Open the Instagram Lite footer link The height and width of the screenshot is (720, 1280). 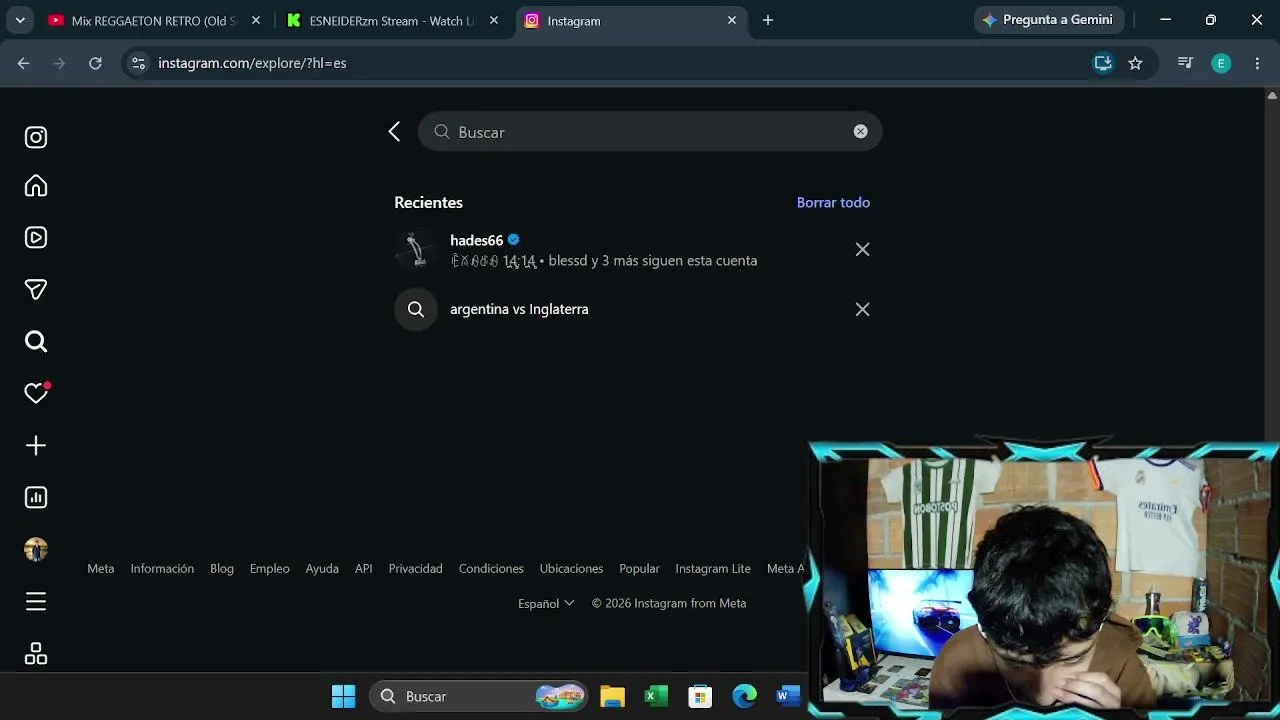[713, 569]
